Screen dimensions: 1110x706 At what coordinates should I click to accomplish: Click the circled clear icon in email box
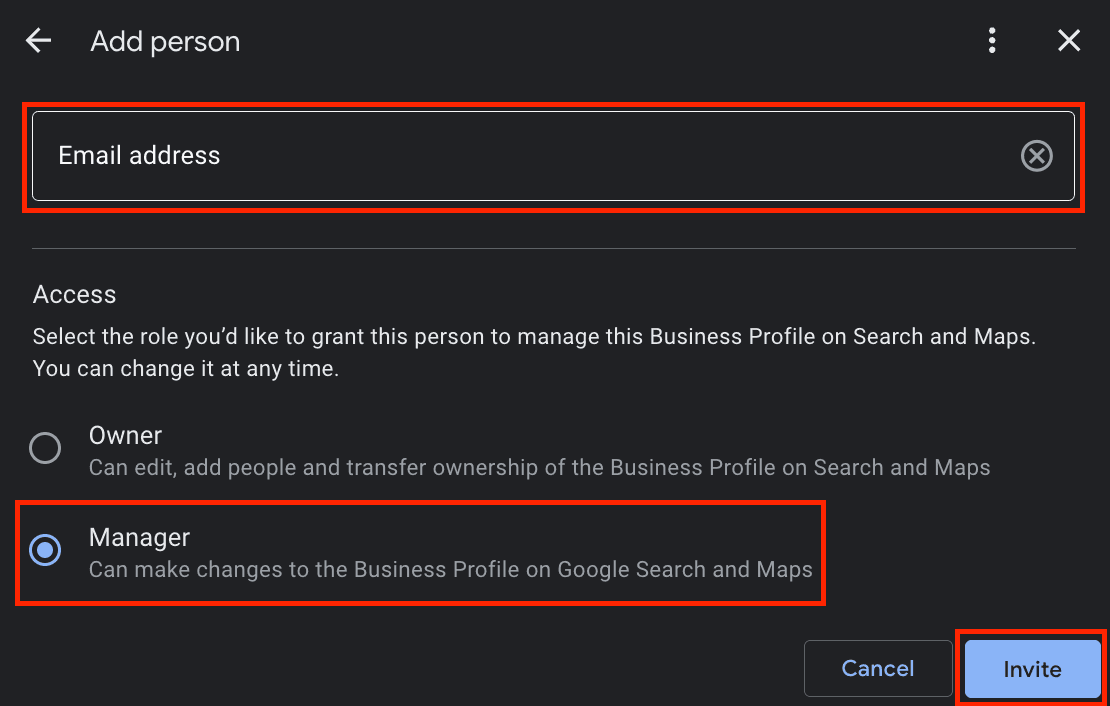pos(1037,155)
